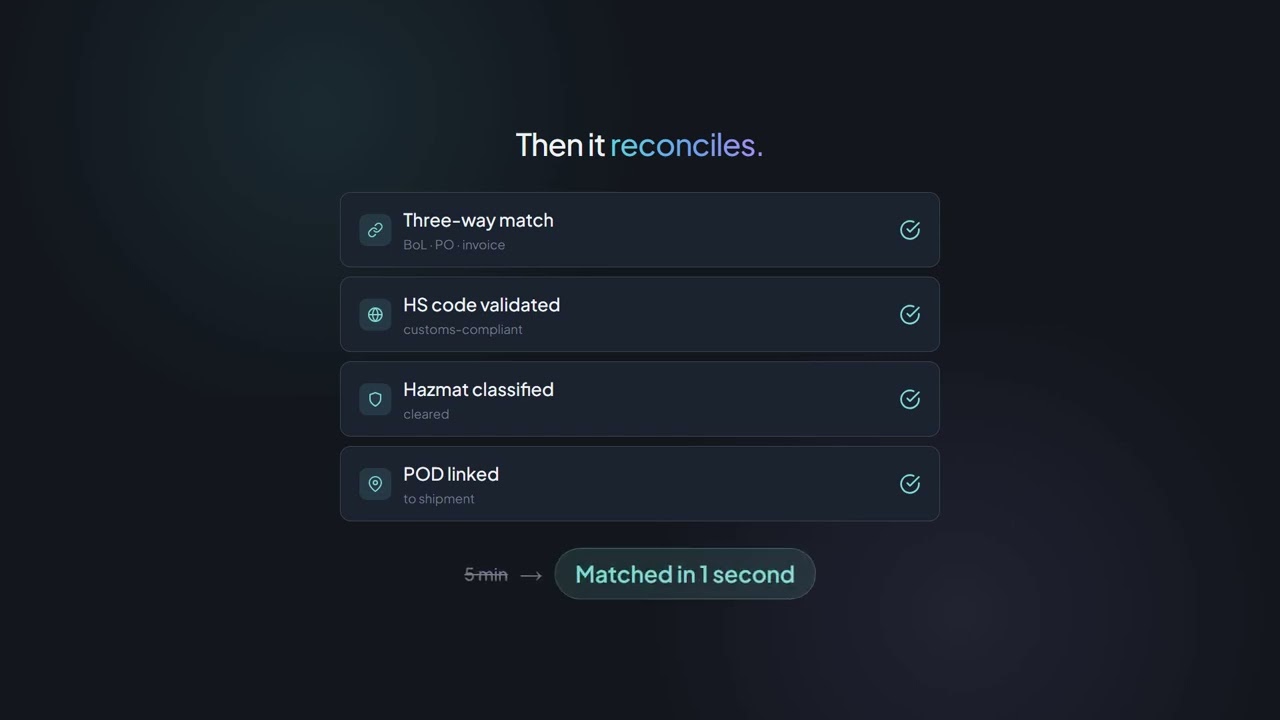
Task: Click the map pin icon by POD linked
Action: tap(375, 484)
